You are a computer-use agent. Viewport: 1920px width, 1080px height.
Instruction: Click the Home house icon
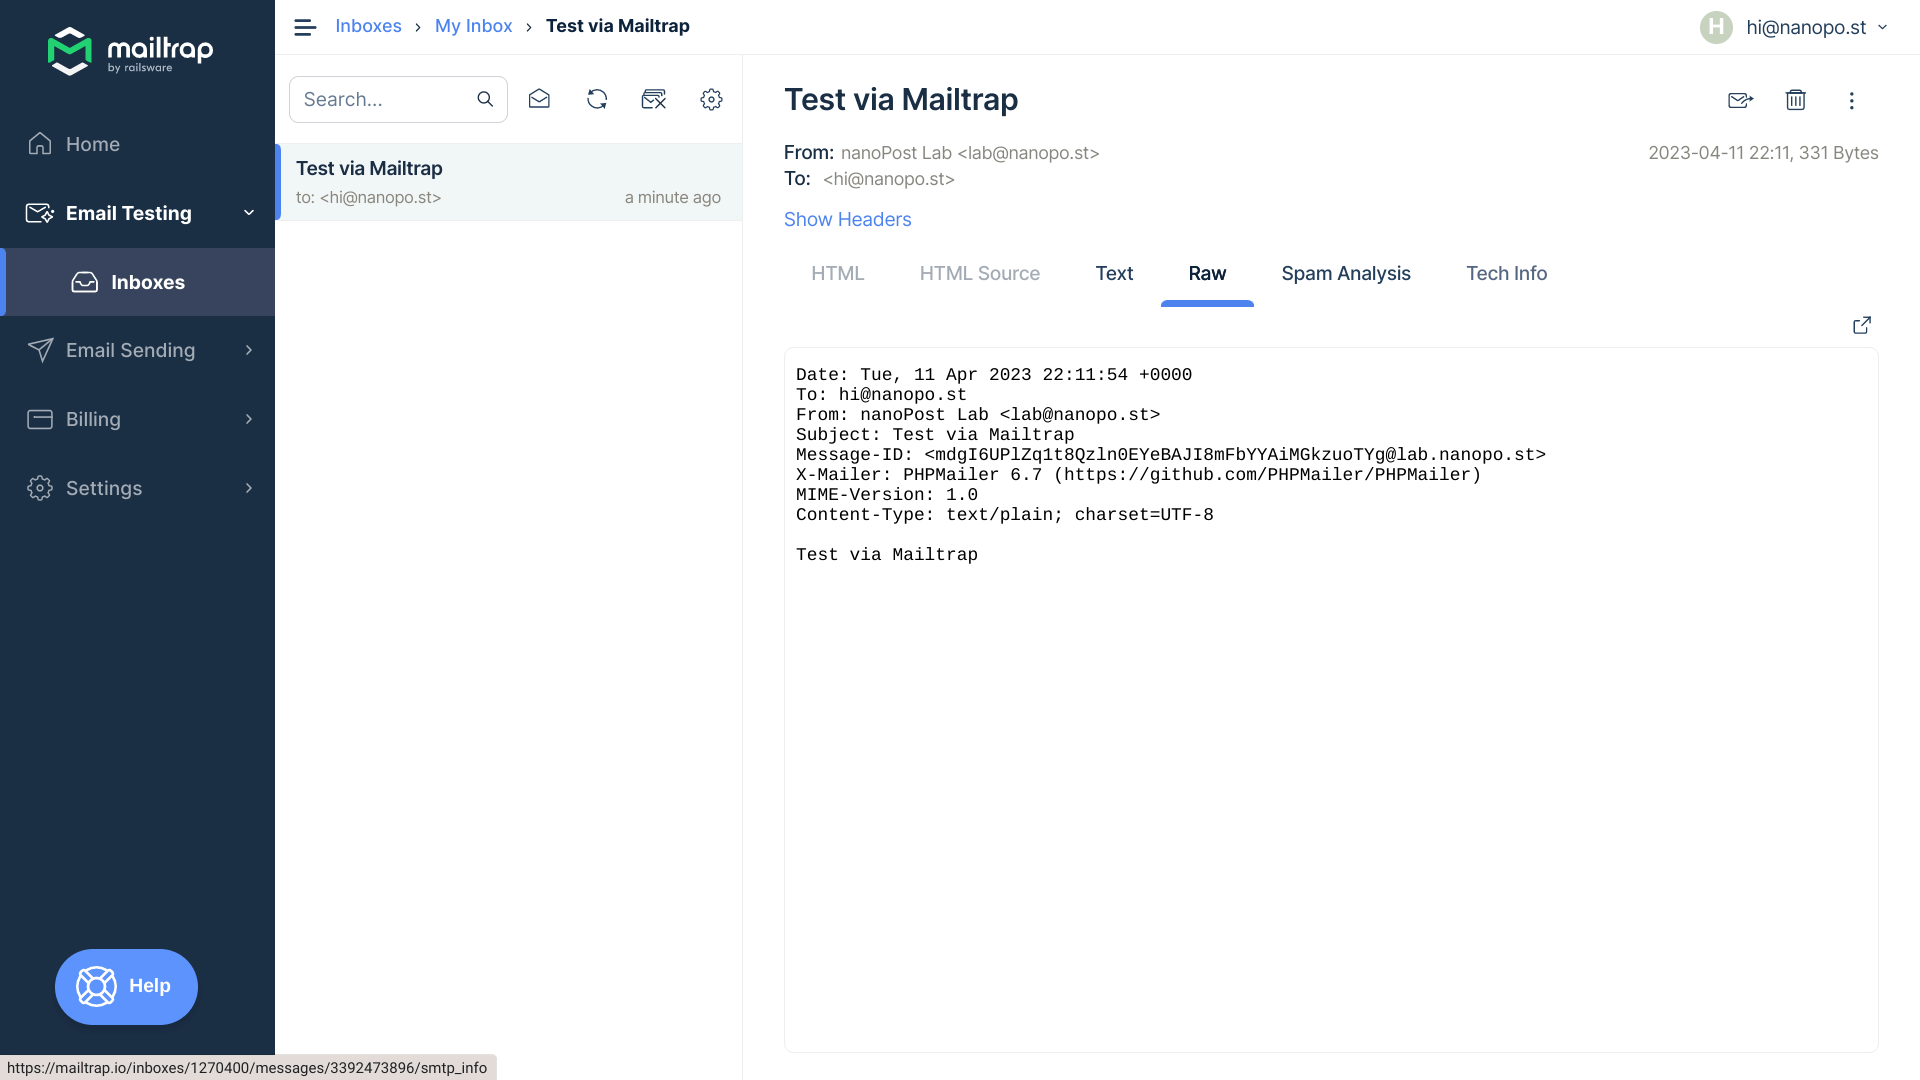(x=40, y=144)
